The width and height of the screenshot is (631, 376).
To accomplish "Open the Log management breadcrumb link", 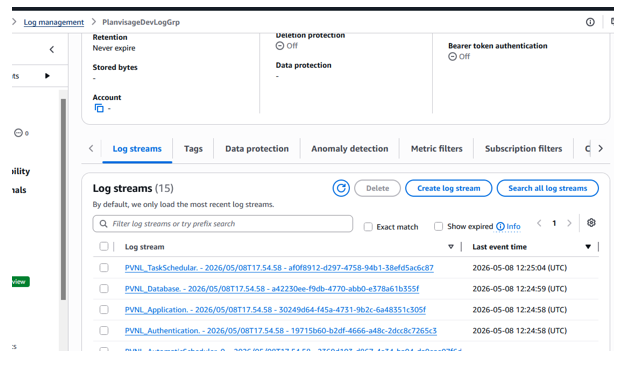I will pos(54,22).
